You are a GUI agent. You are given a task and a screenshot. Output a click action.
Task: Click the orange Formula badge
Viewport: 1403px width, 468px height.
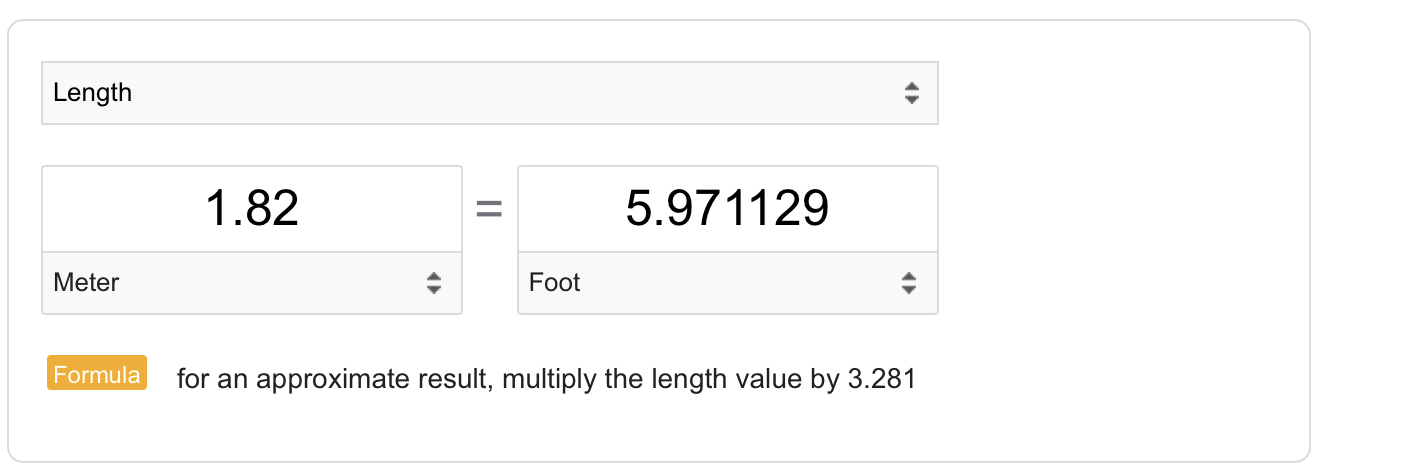coord(97,374)
